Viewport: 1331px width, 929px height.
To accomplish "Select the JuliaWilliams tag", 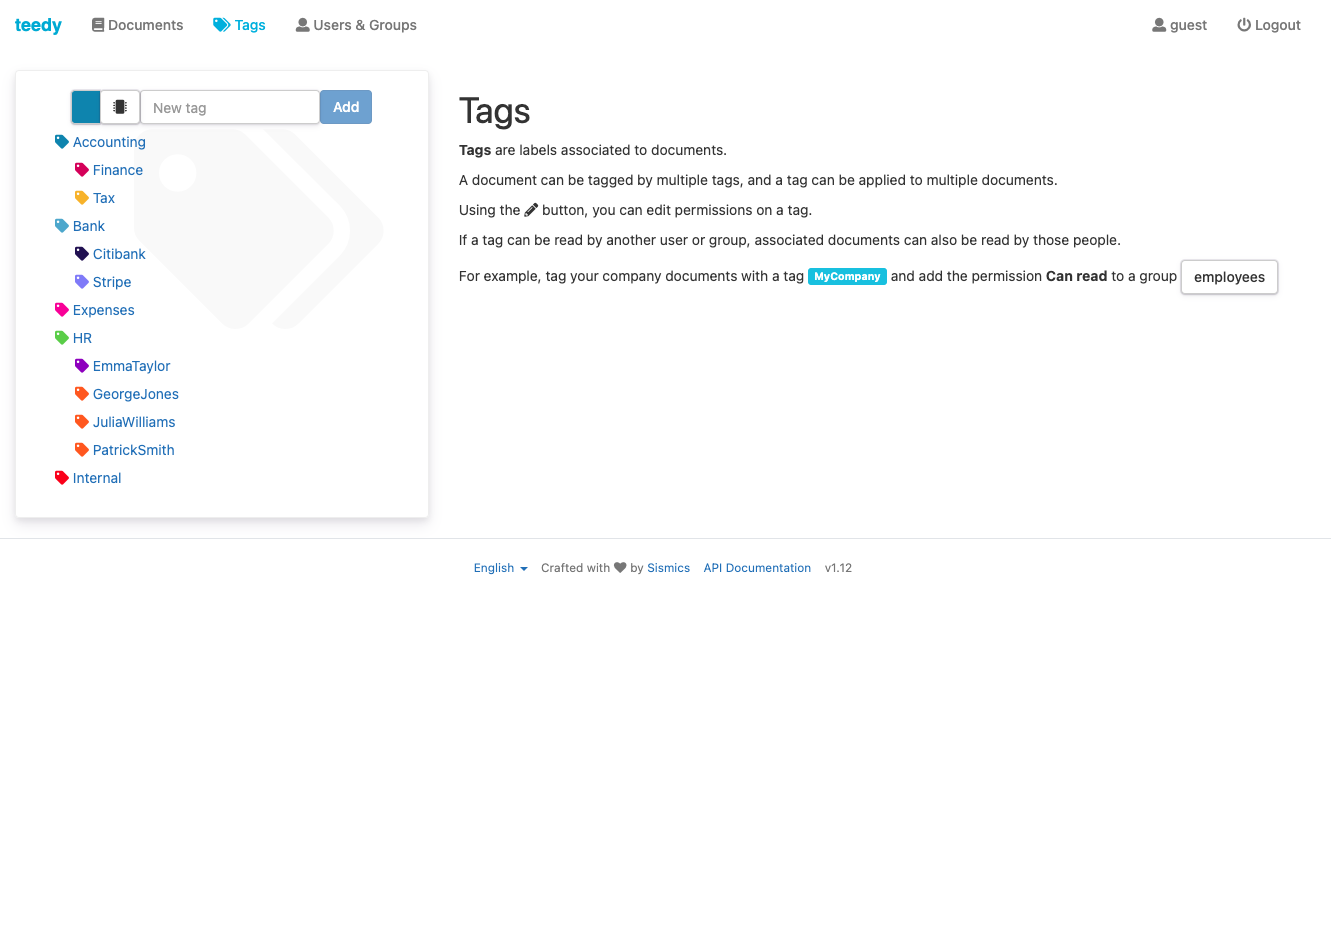I will tap(134, 422).
